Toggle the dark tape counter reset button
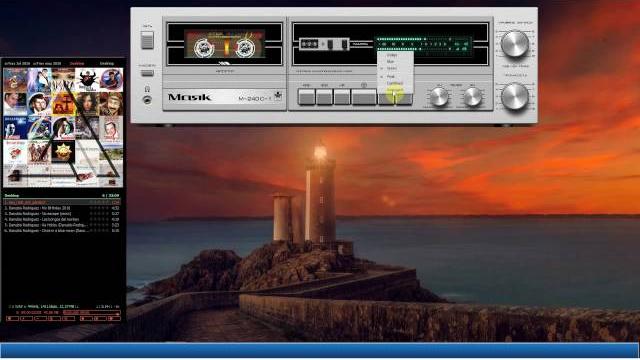This screenshot has height=360, width=640. [x=330, y=44]
